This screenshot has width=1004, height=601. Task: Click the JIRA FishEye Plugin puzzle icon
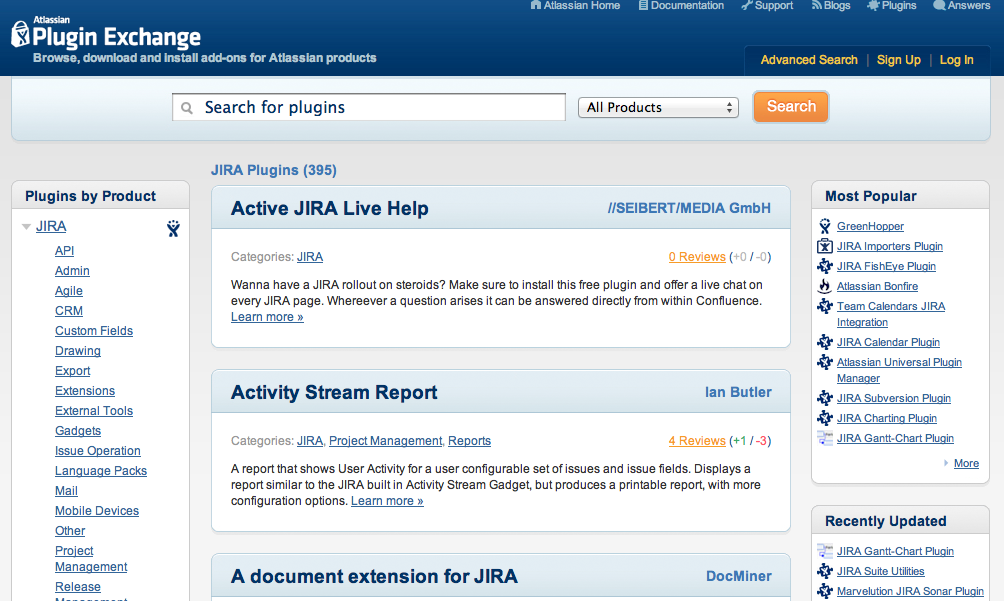(825, 266)
